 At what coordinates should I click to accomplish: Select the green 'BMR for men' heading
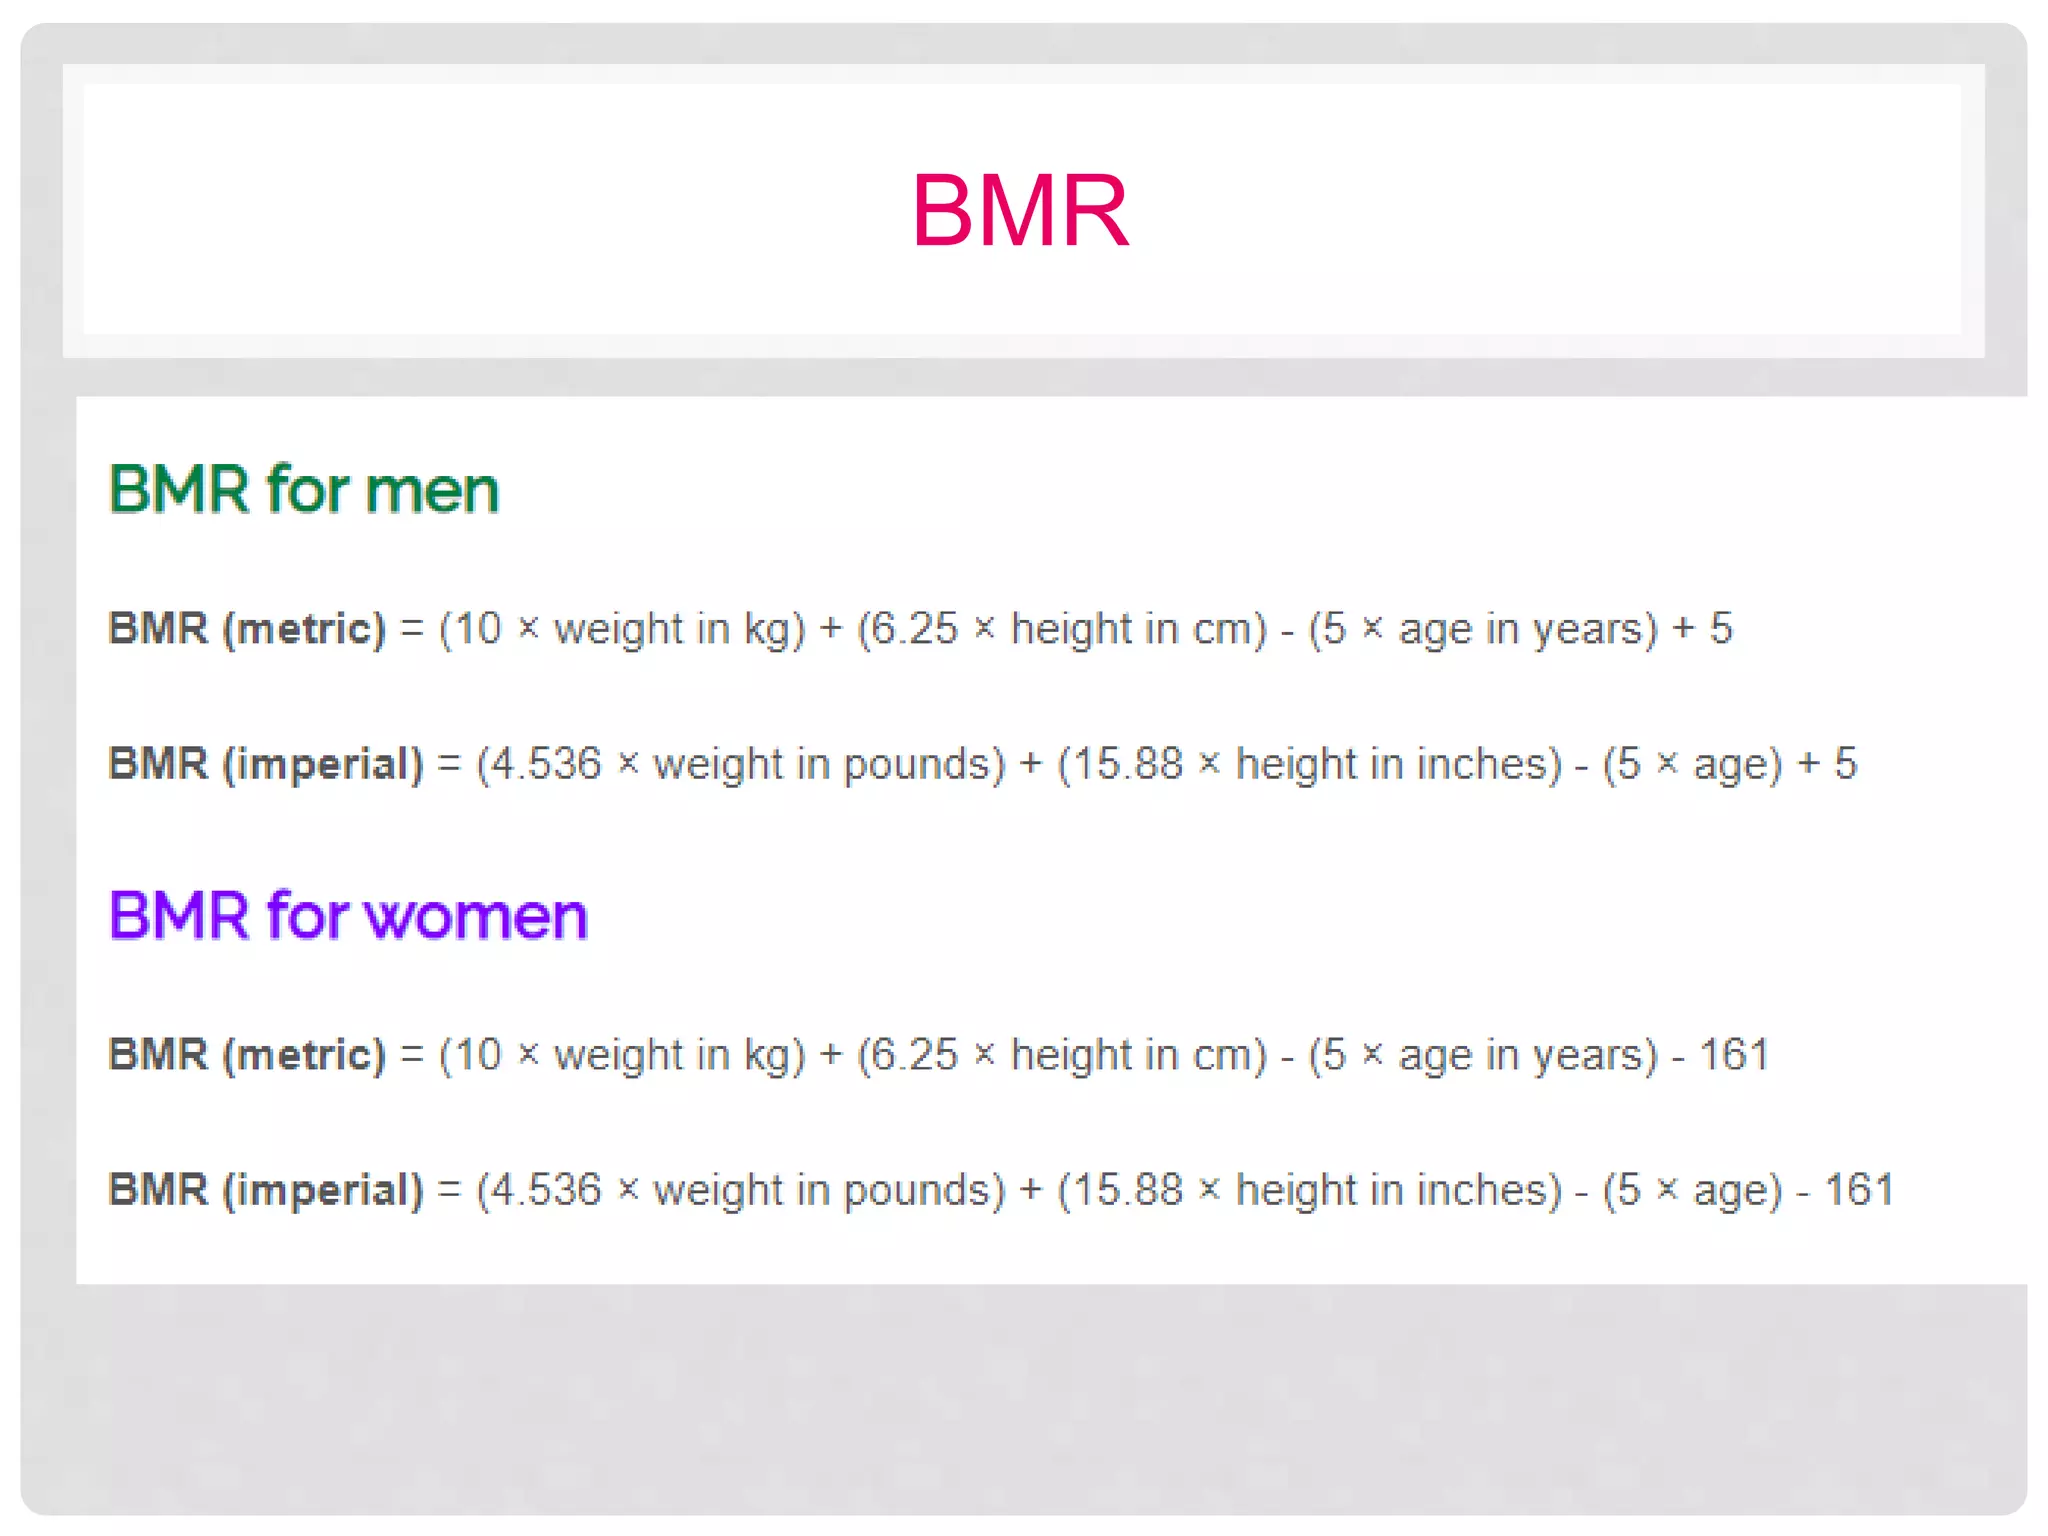coord(304,489)
